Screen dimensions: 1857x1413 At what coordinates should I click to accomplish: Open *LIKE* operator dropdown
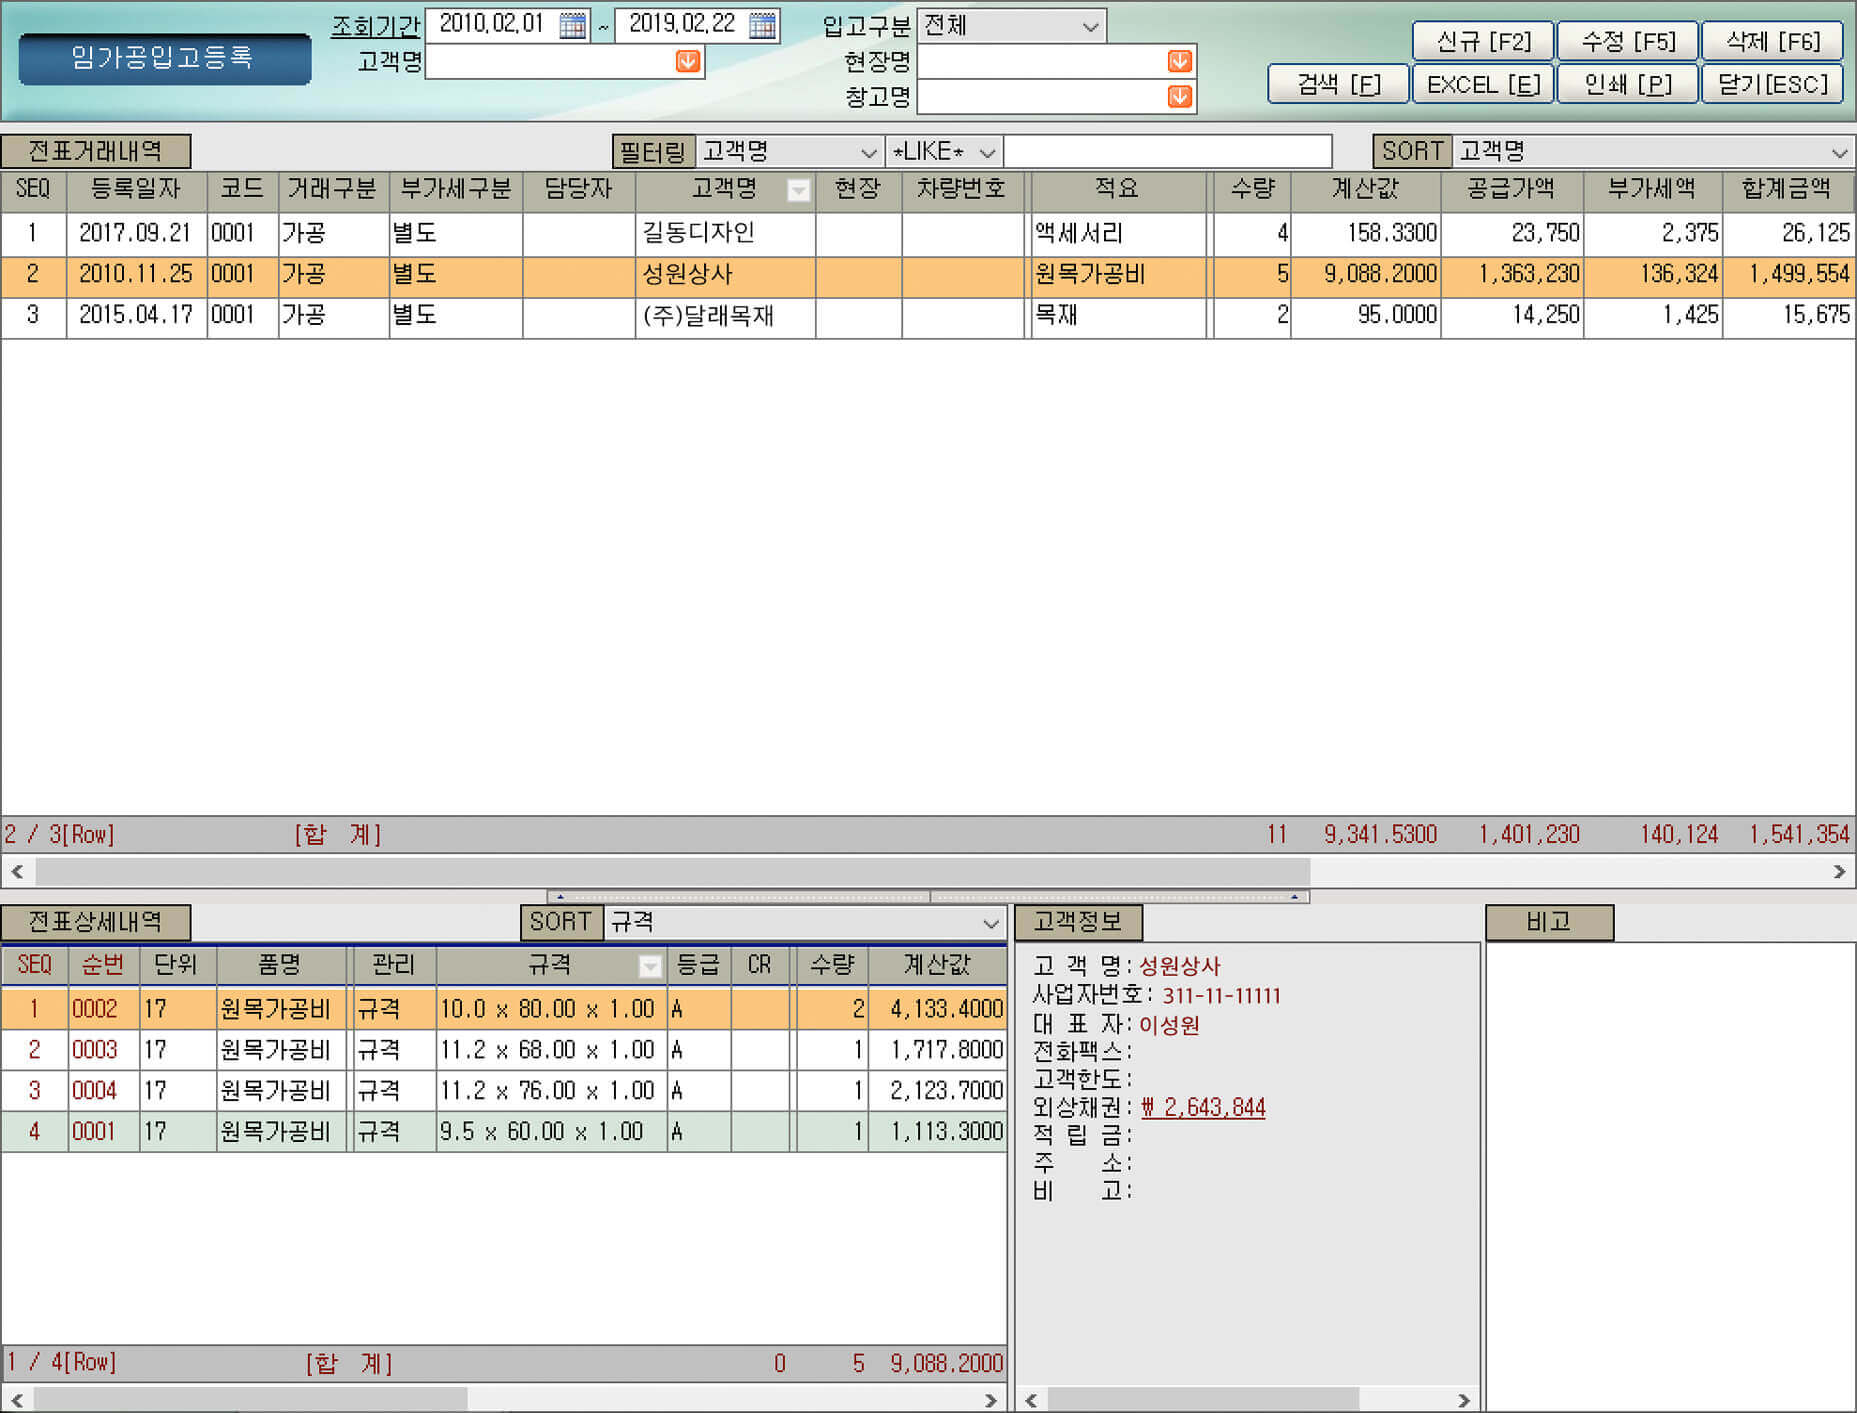pyautogui.click(x=987, y=152)
